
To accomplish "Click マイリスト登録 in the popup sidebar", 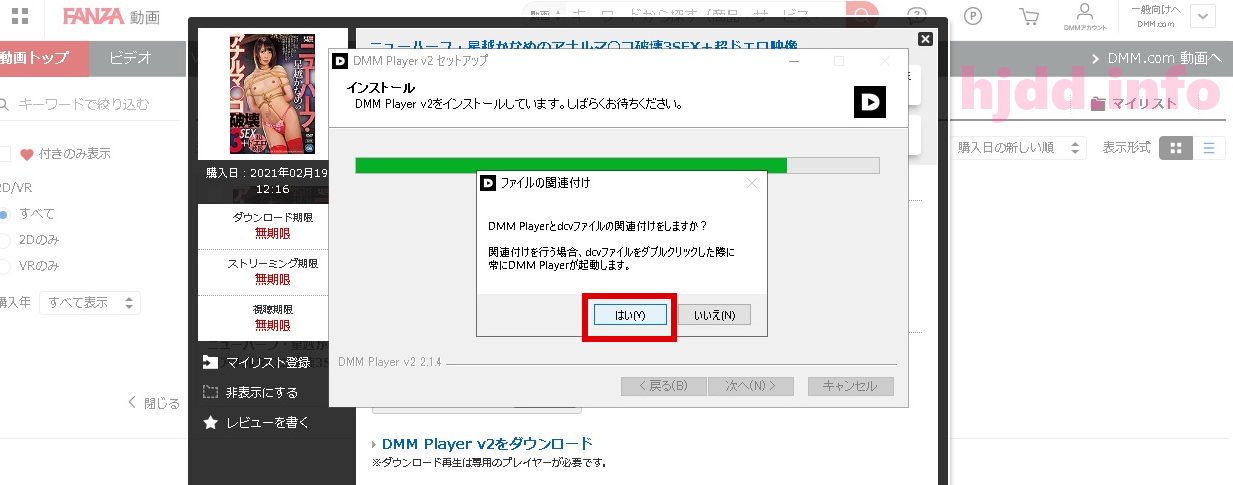I will 256,362.
